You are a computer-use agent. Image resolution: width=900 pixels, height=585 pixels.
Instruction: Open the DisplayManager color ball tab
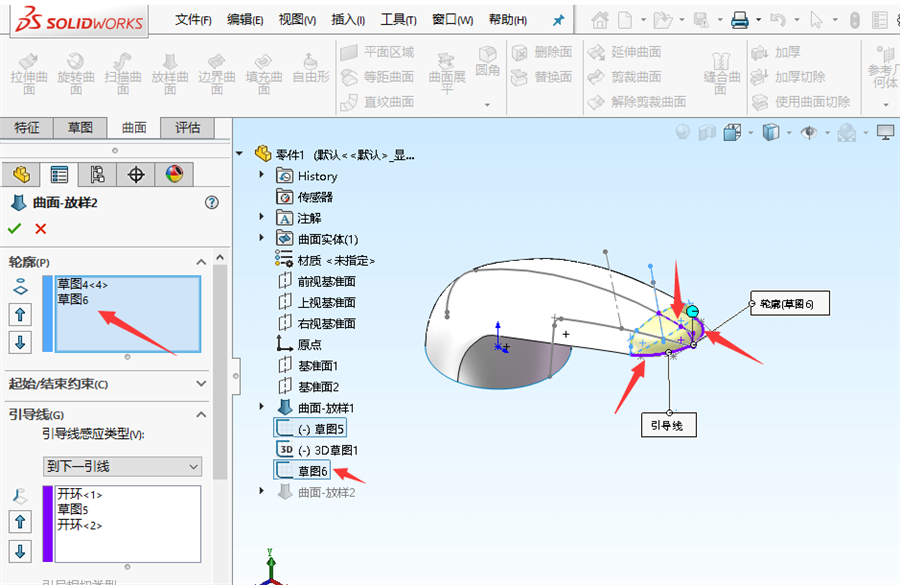(174, 174)
